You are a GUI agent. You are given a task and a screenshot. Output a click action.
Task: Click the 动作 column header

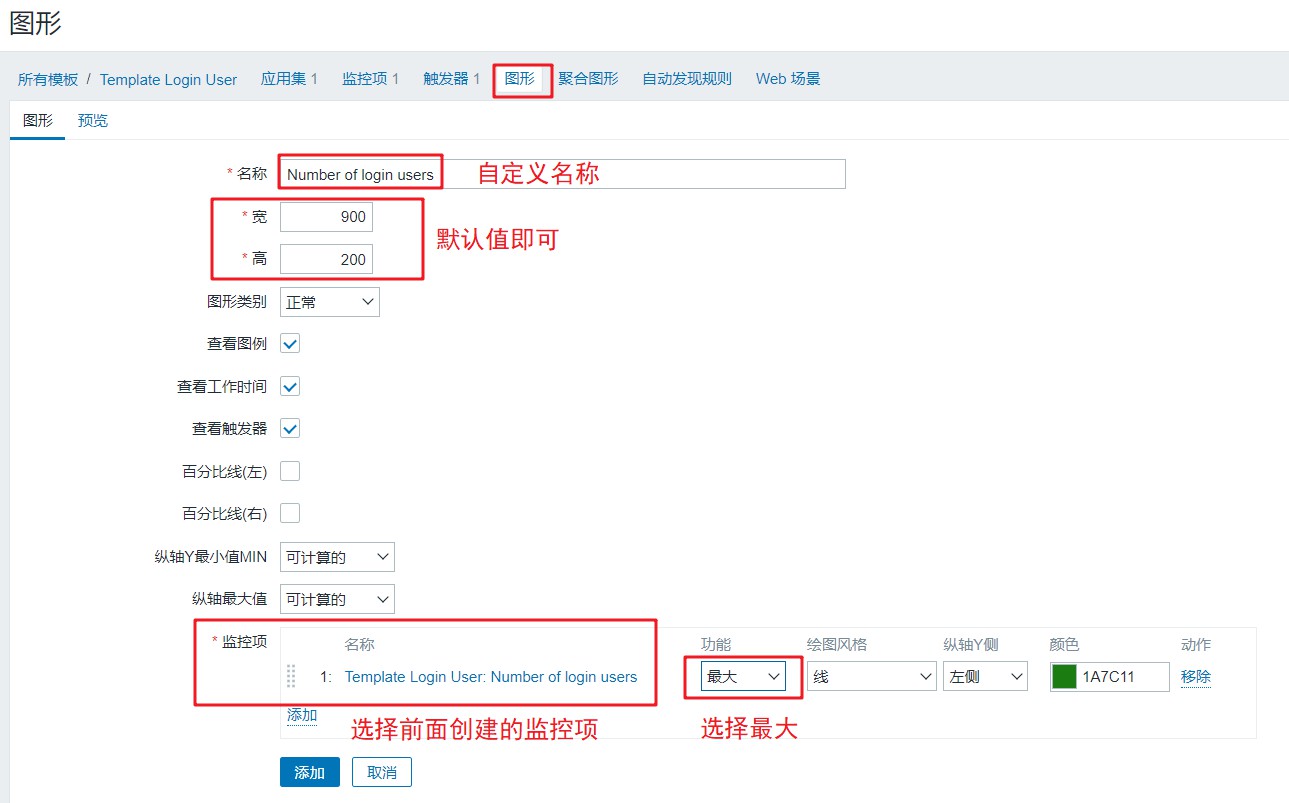pos(1196,645)
